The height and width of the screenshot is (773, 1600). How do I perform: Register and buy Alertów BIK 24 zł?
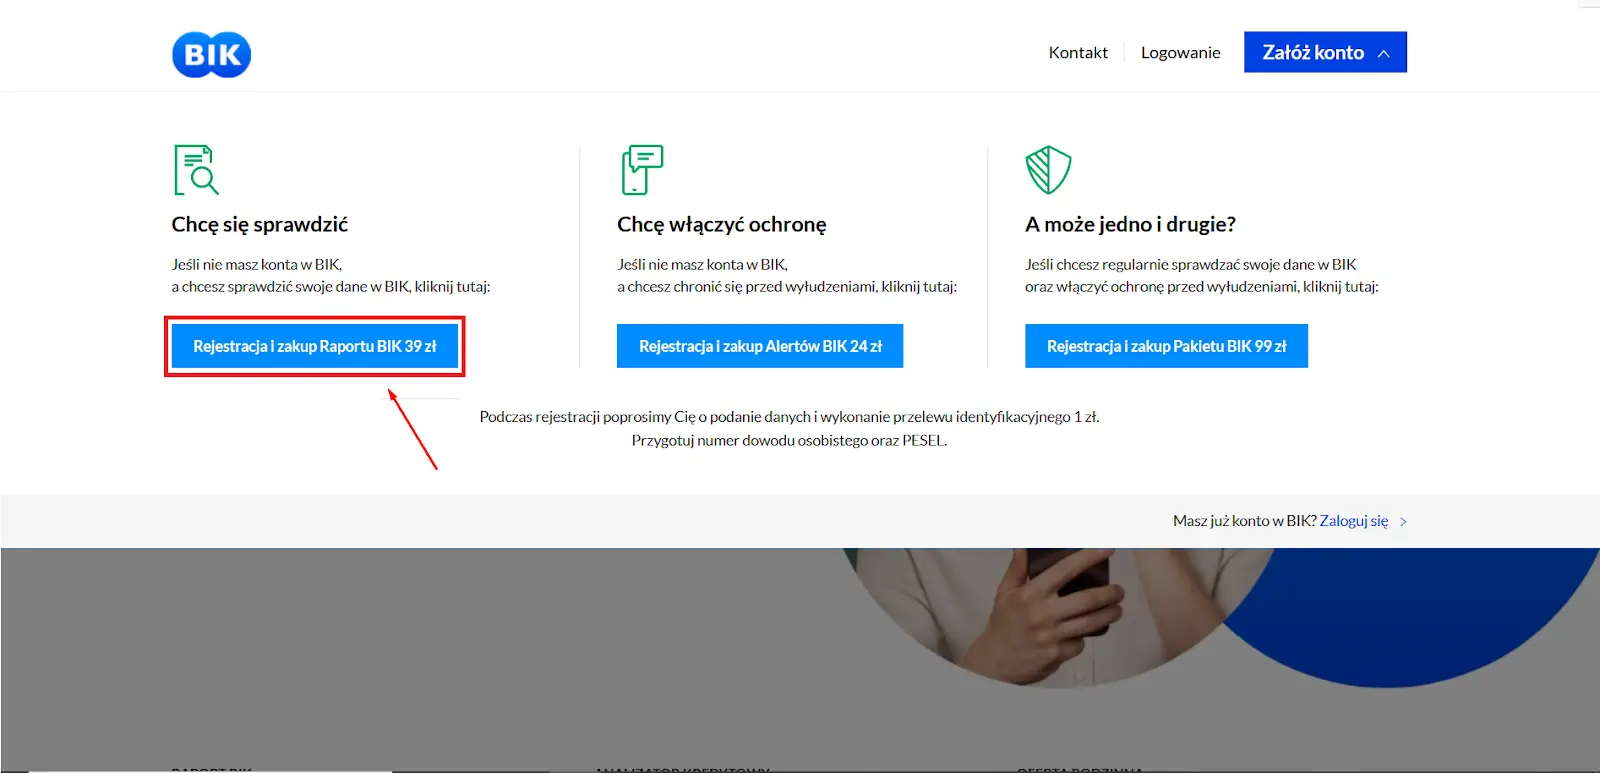(760, 346)
